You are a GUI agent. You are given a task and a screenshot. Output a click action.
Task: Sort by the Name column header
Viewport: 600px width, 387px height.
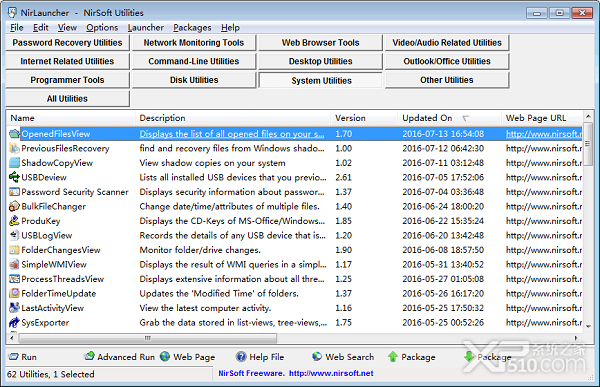tap(71, 118)
